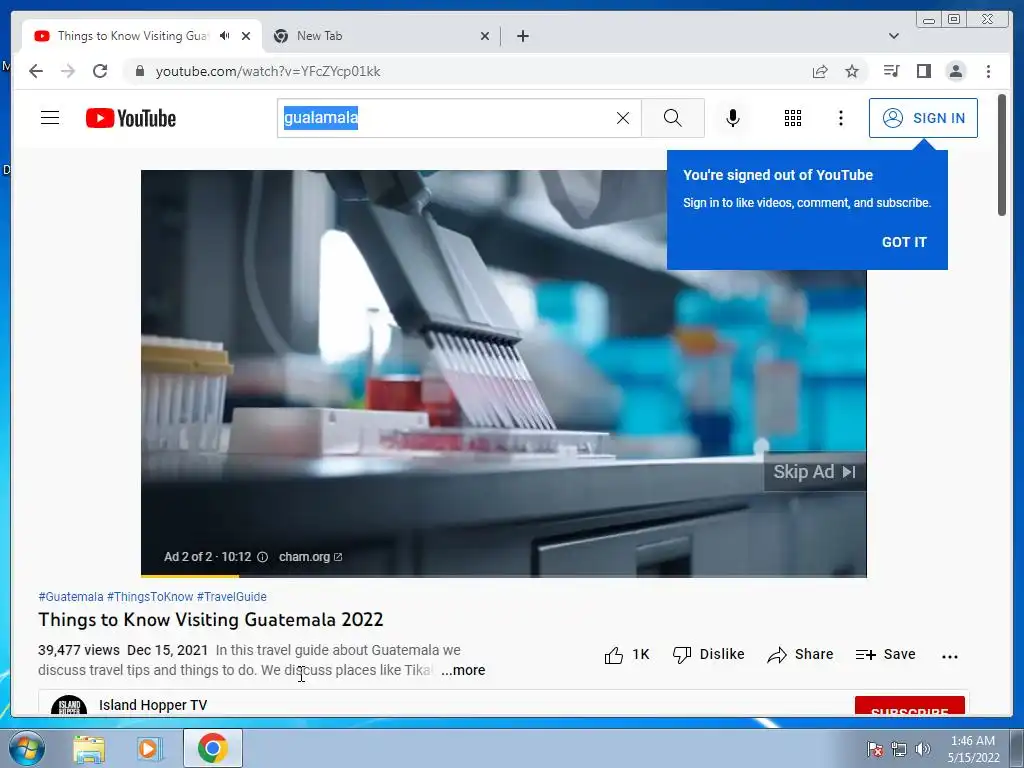Click the address bar URL
The height and width of the screenshot is (768, 1024).
[x=268, y=71]
